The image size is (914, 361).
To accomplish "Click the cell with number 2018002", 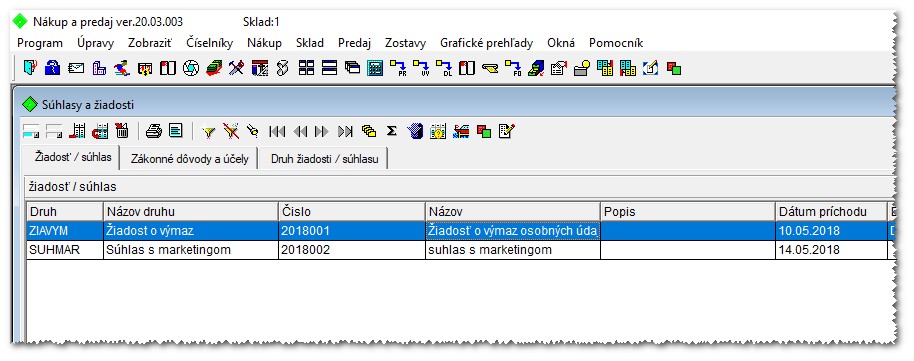I will 352,250.
